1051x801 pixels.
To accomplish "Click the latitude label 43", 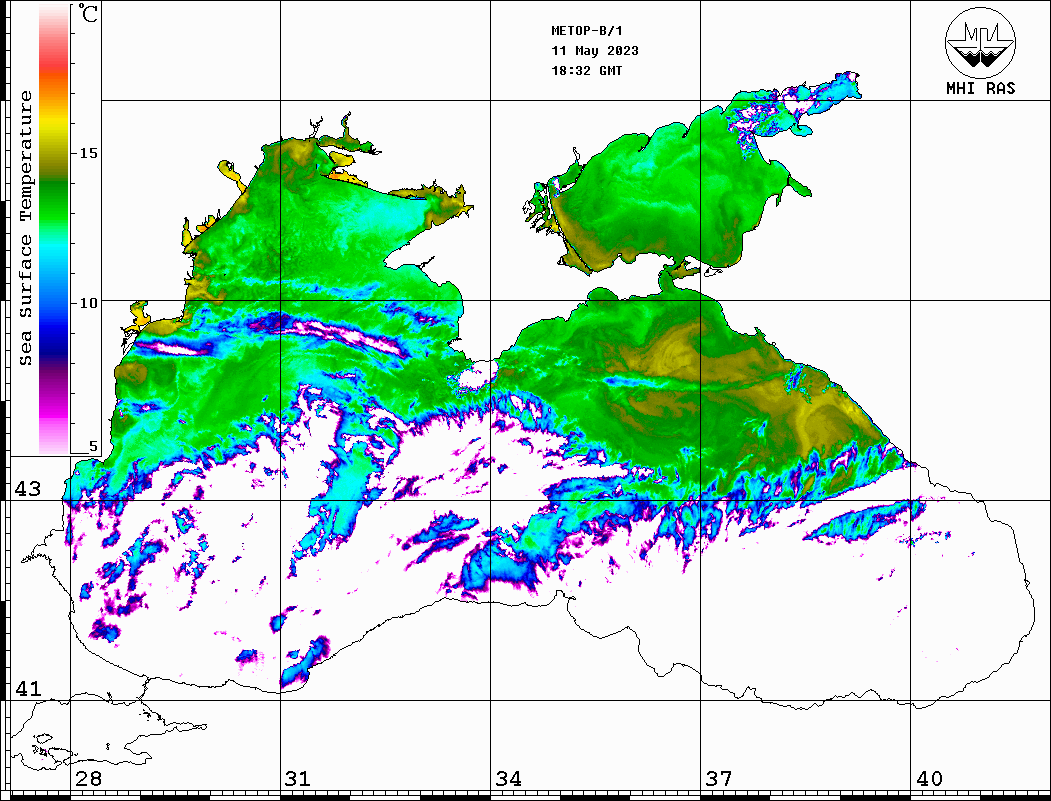I will [x=28, y=489].
